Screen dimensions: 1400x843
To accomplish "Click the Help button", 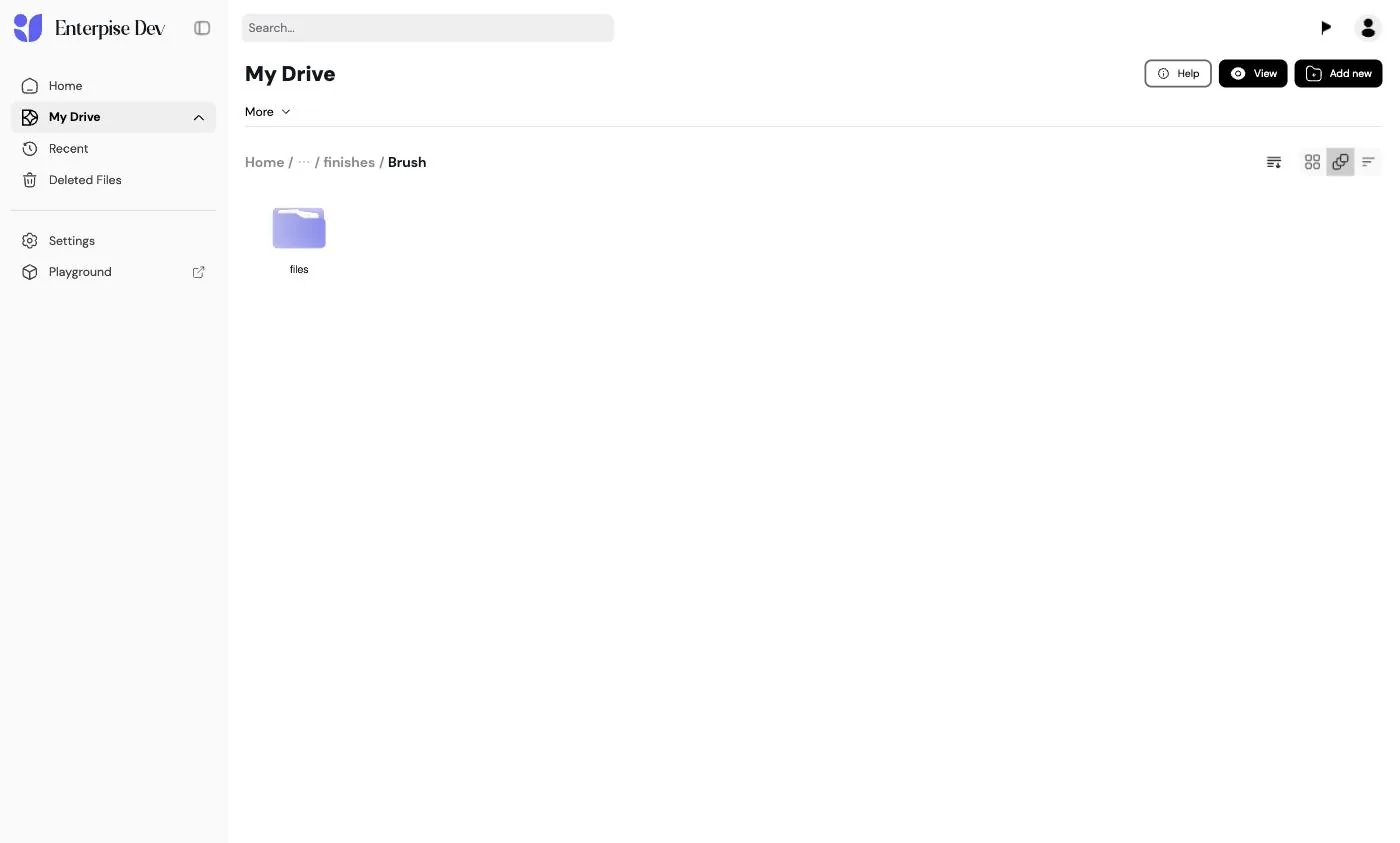I will pos(1178,73).
